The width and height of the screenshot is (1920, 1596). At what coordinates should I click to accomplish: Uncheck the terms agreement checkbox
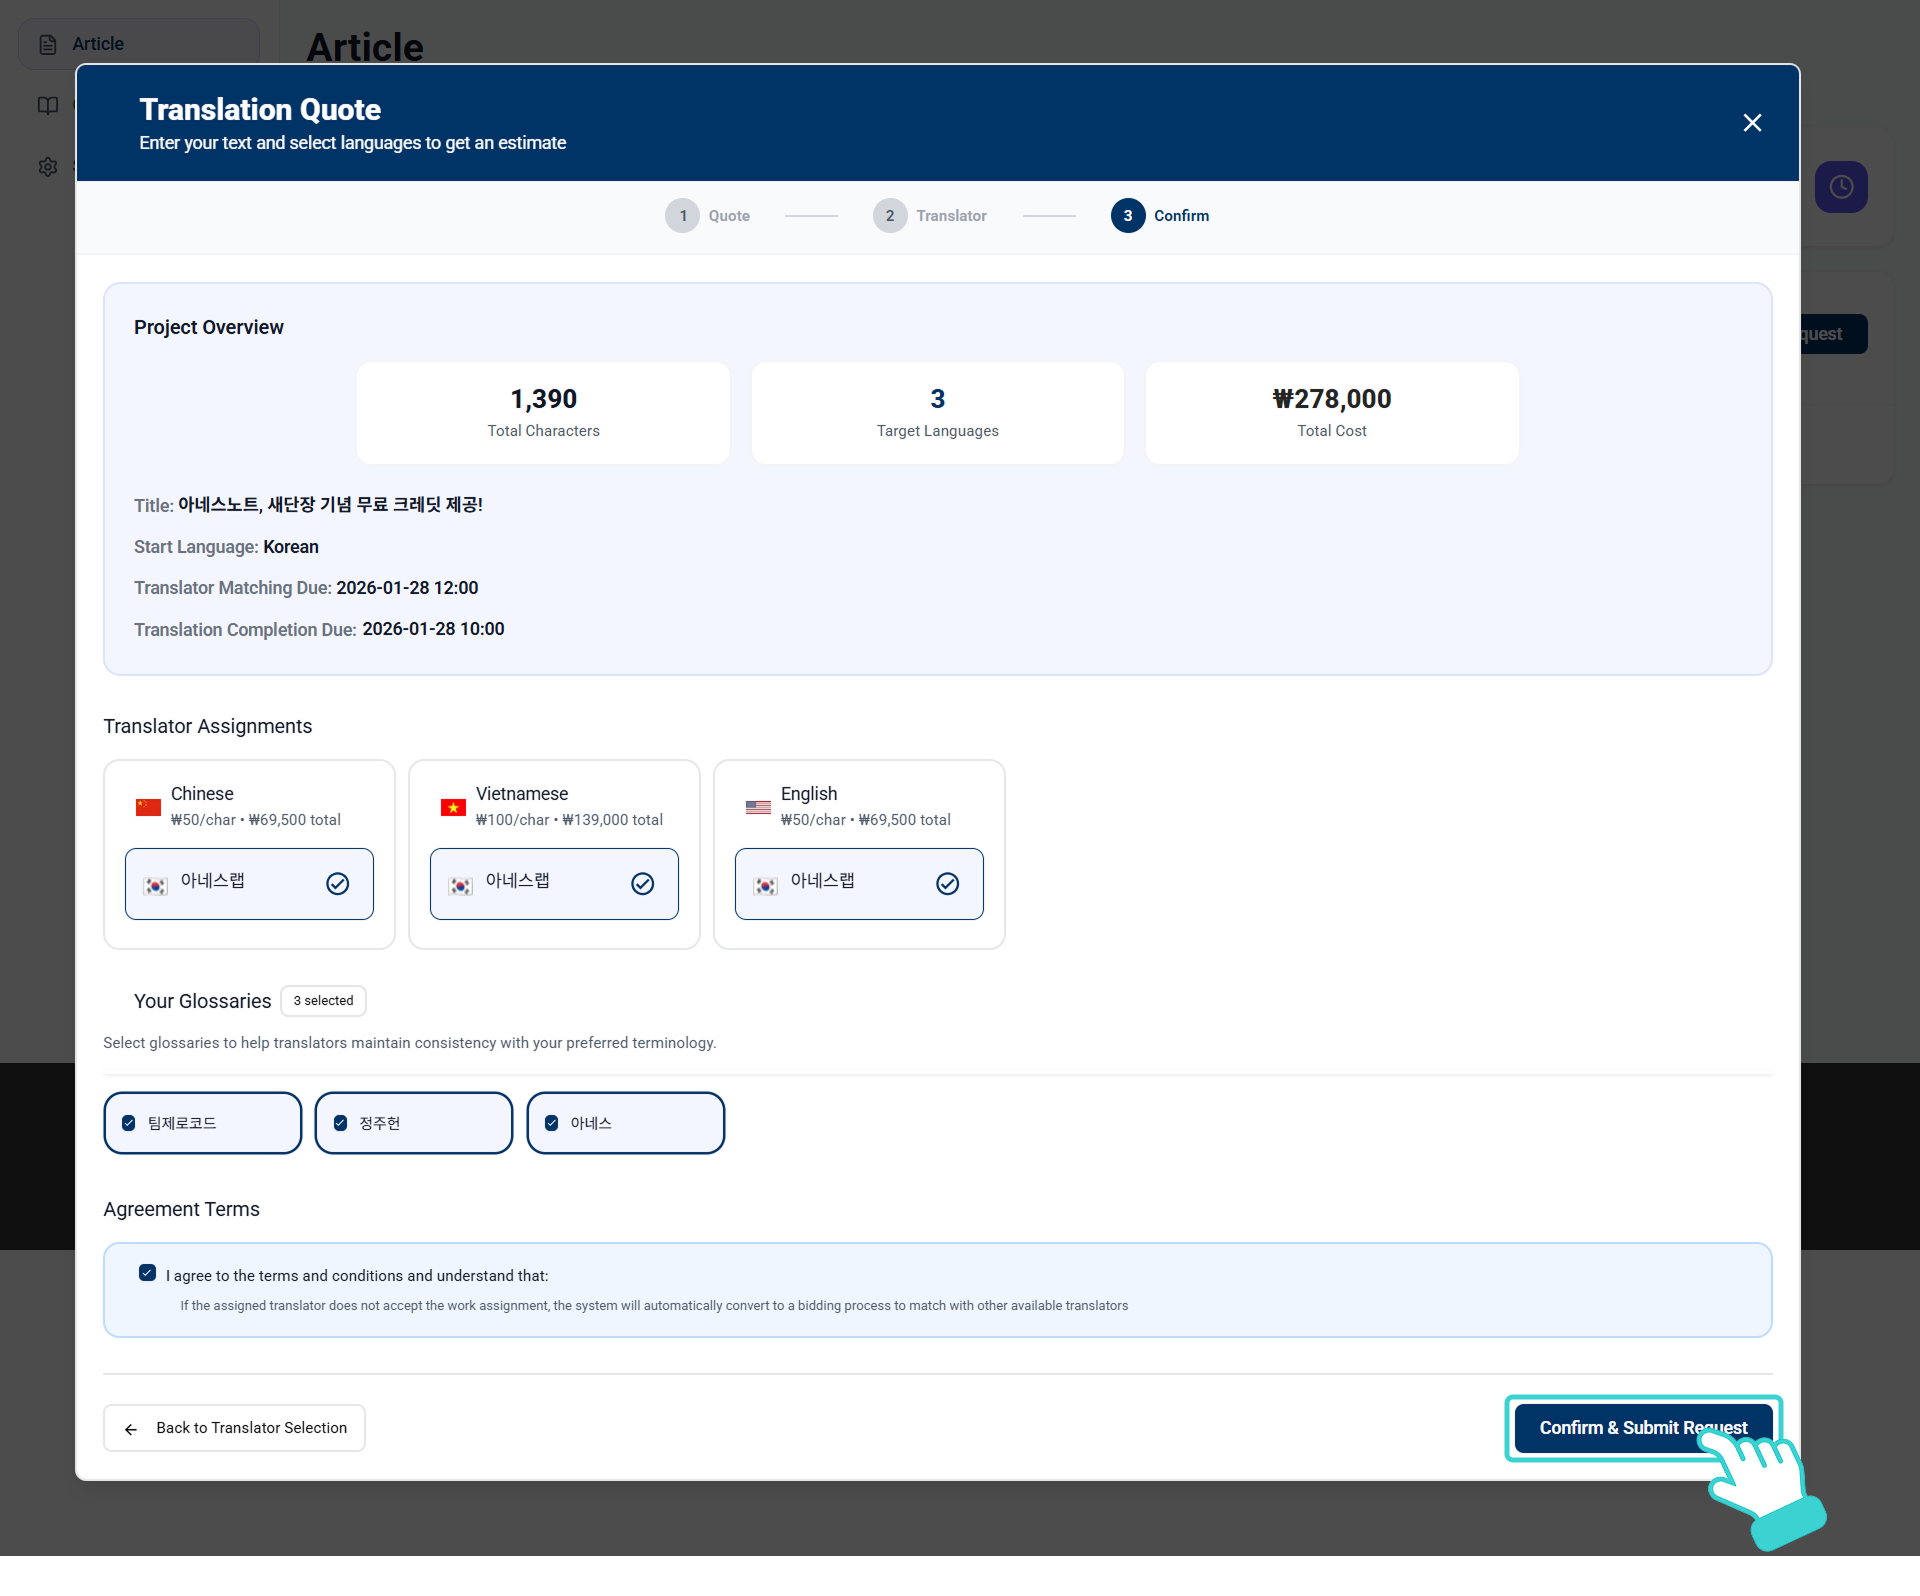tap(148, 1273)
